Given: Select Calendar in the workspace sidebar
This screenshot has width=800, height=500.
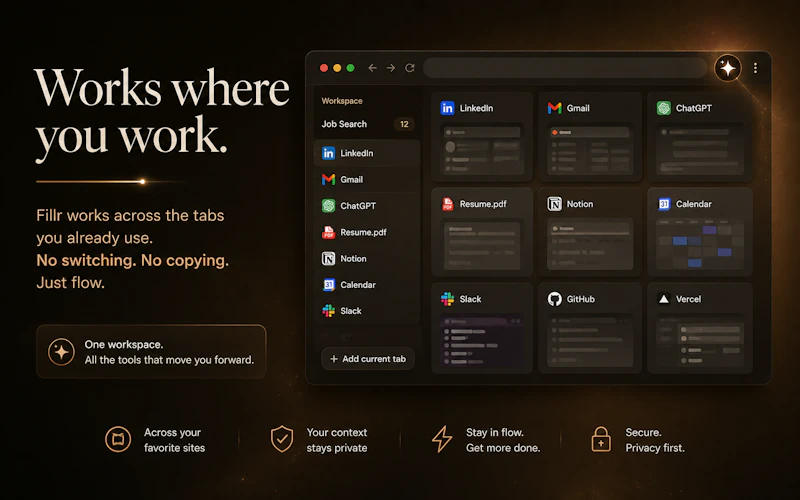Looking at the screenshot, I should click(x=367, y=285).
